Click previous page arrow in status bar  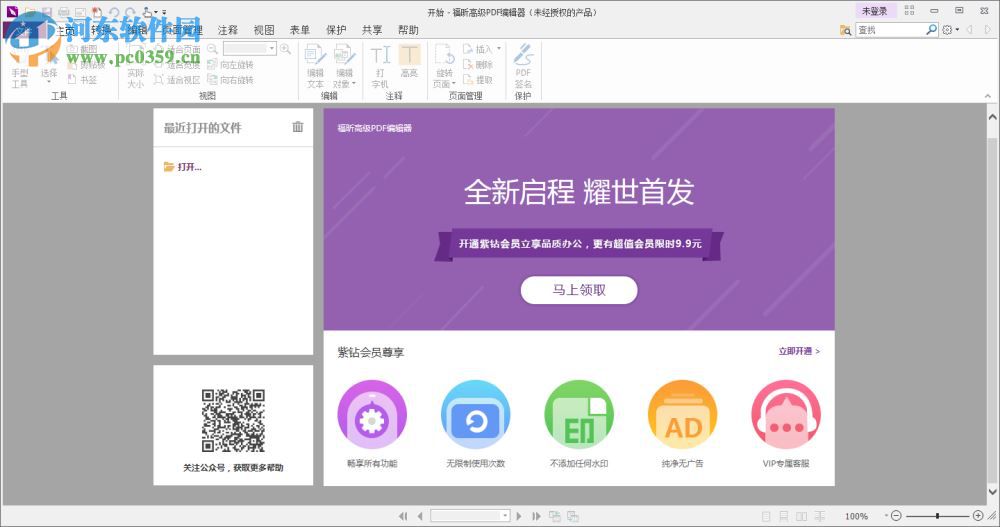tap(419, 516)
